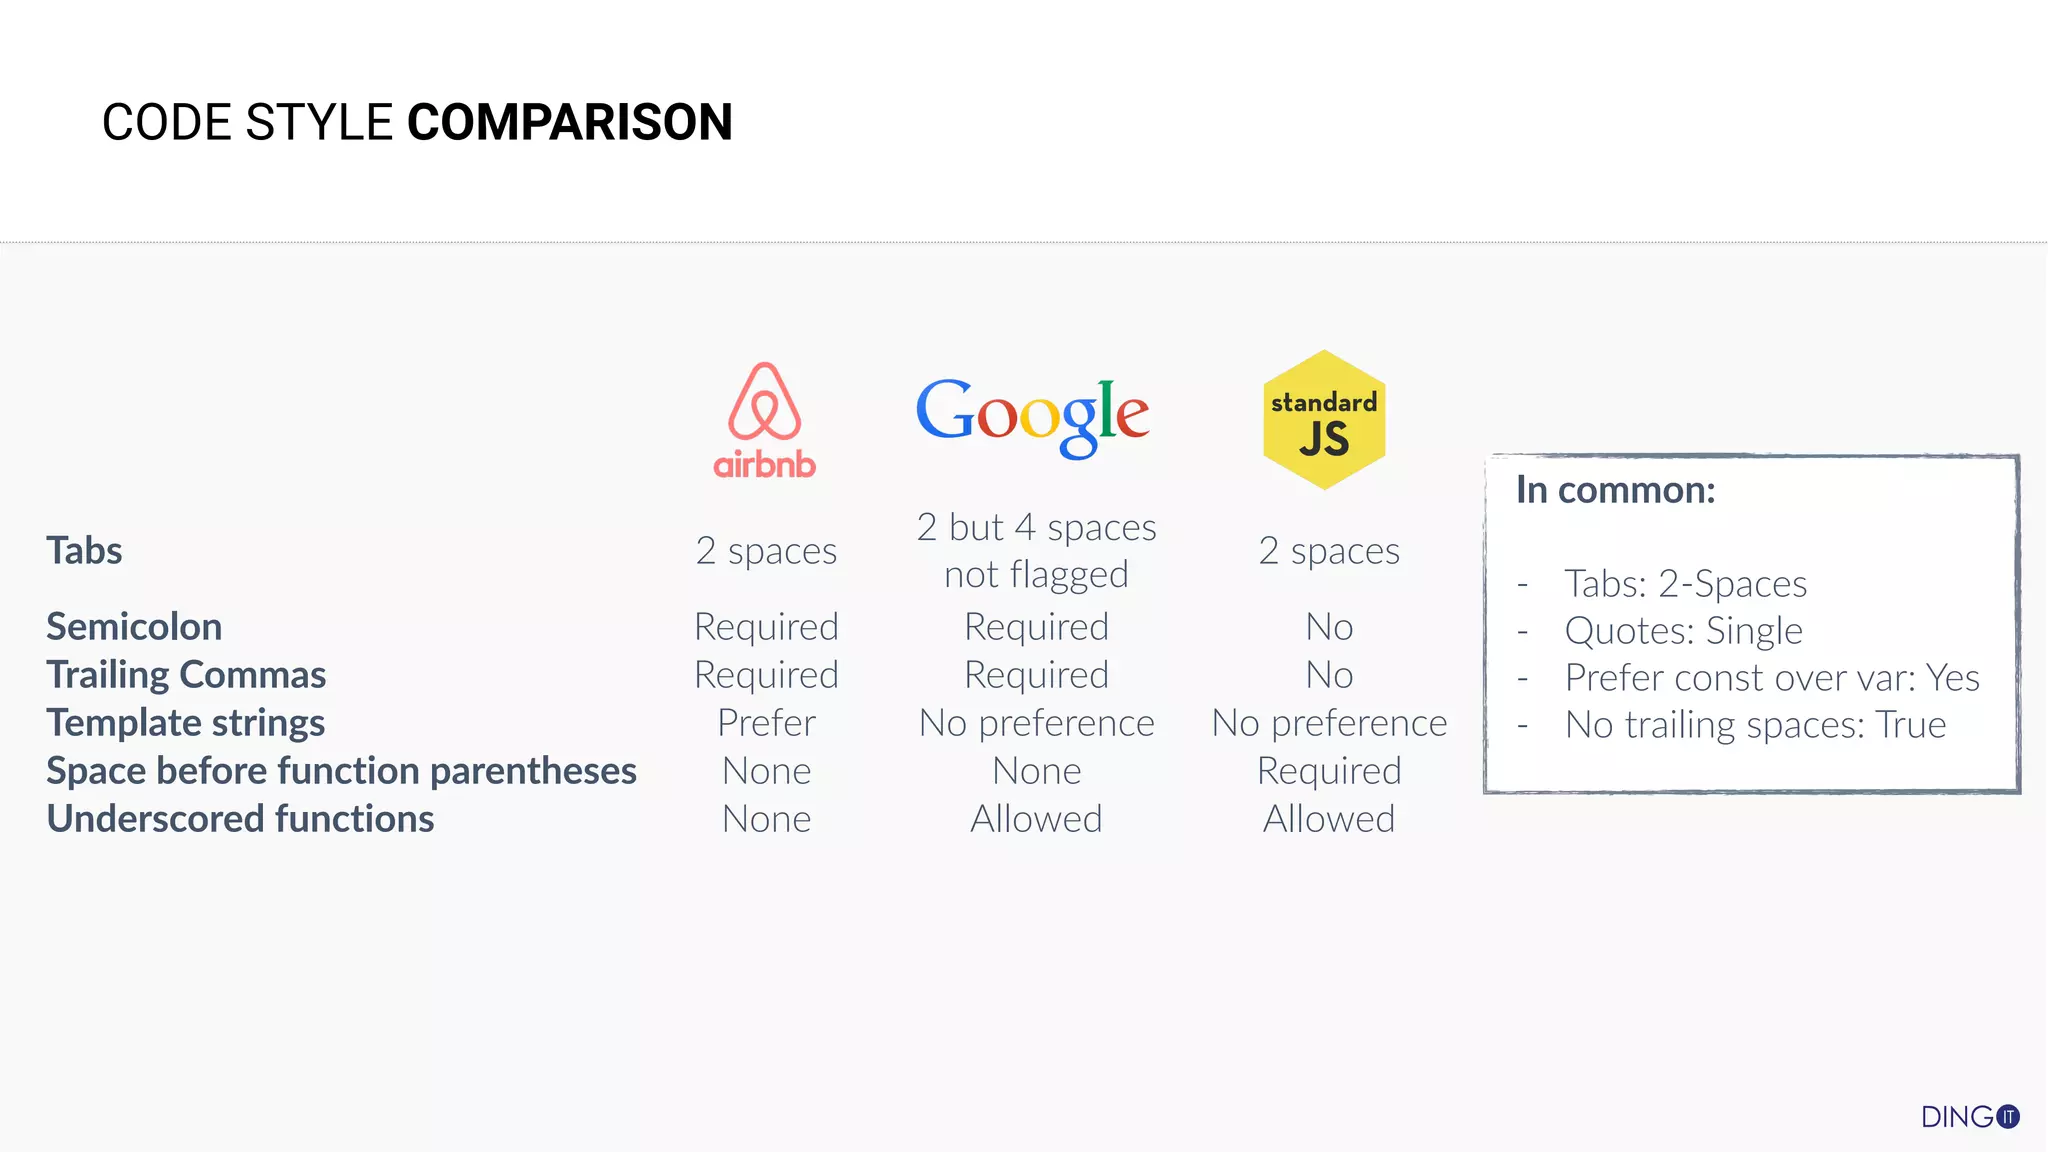
Task: Select Standard JS 'Required' function space value
Action: [1329, 771]
